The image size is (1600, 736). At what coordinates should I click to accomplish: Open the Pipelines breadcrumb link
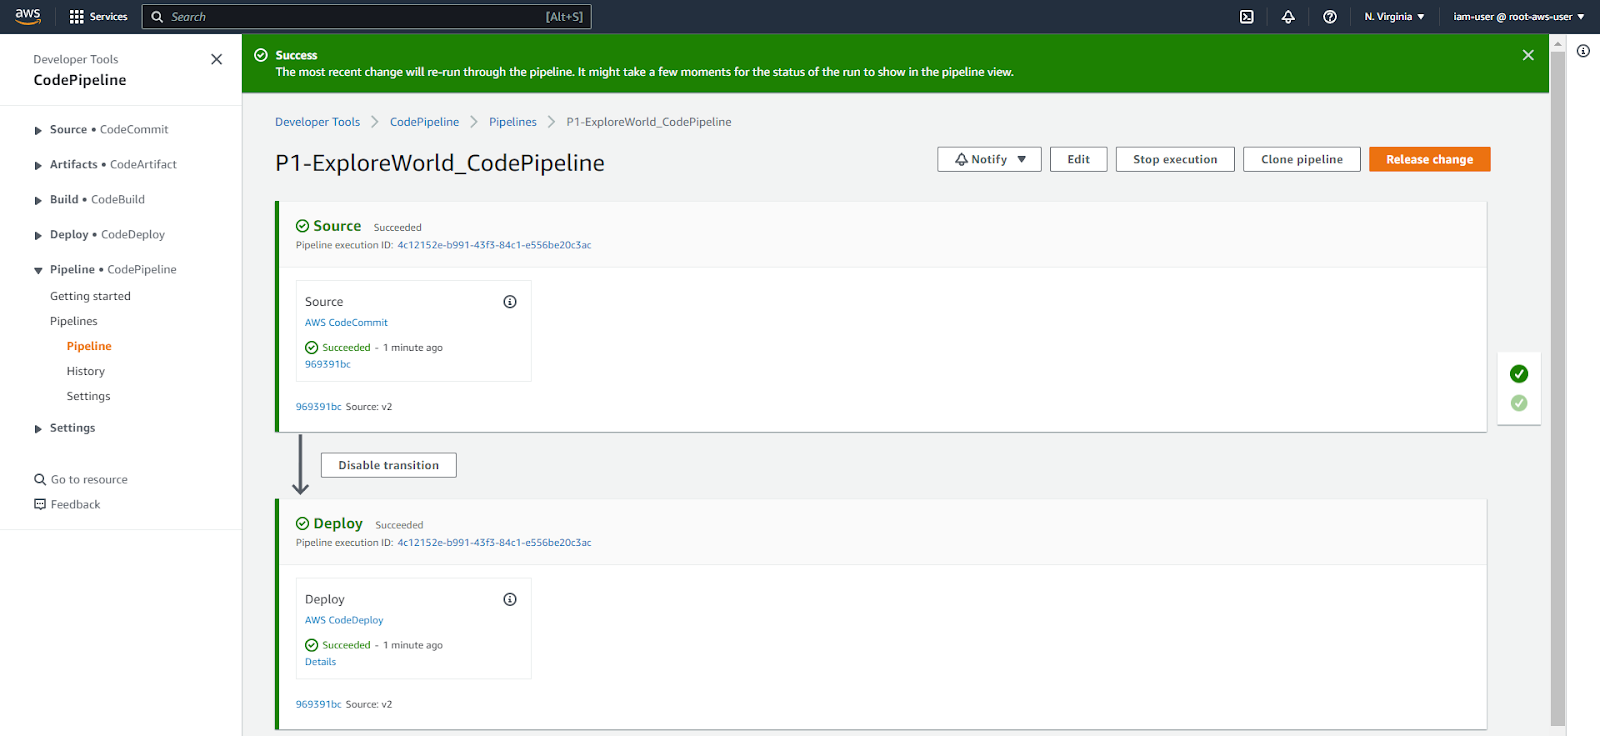513,122
